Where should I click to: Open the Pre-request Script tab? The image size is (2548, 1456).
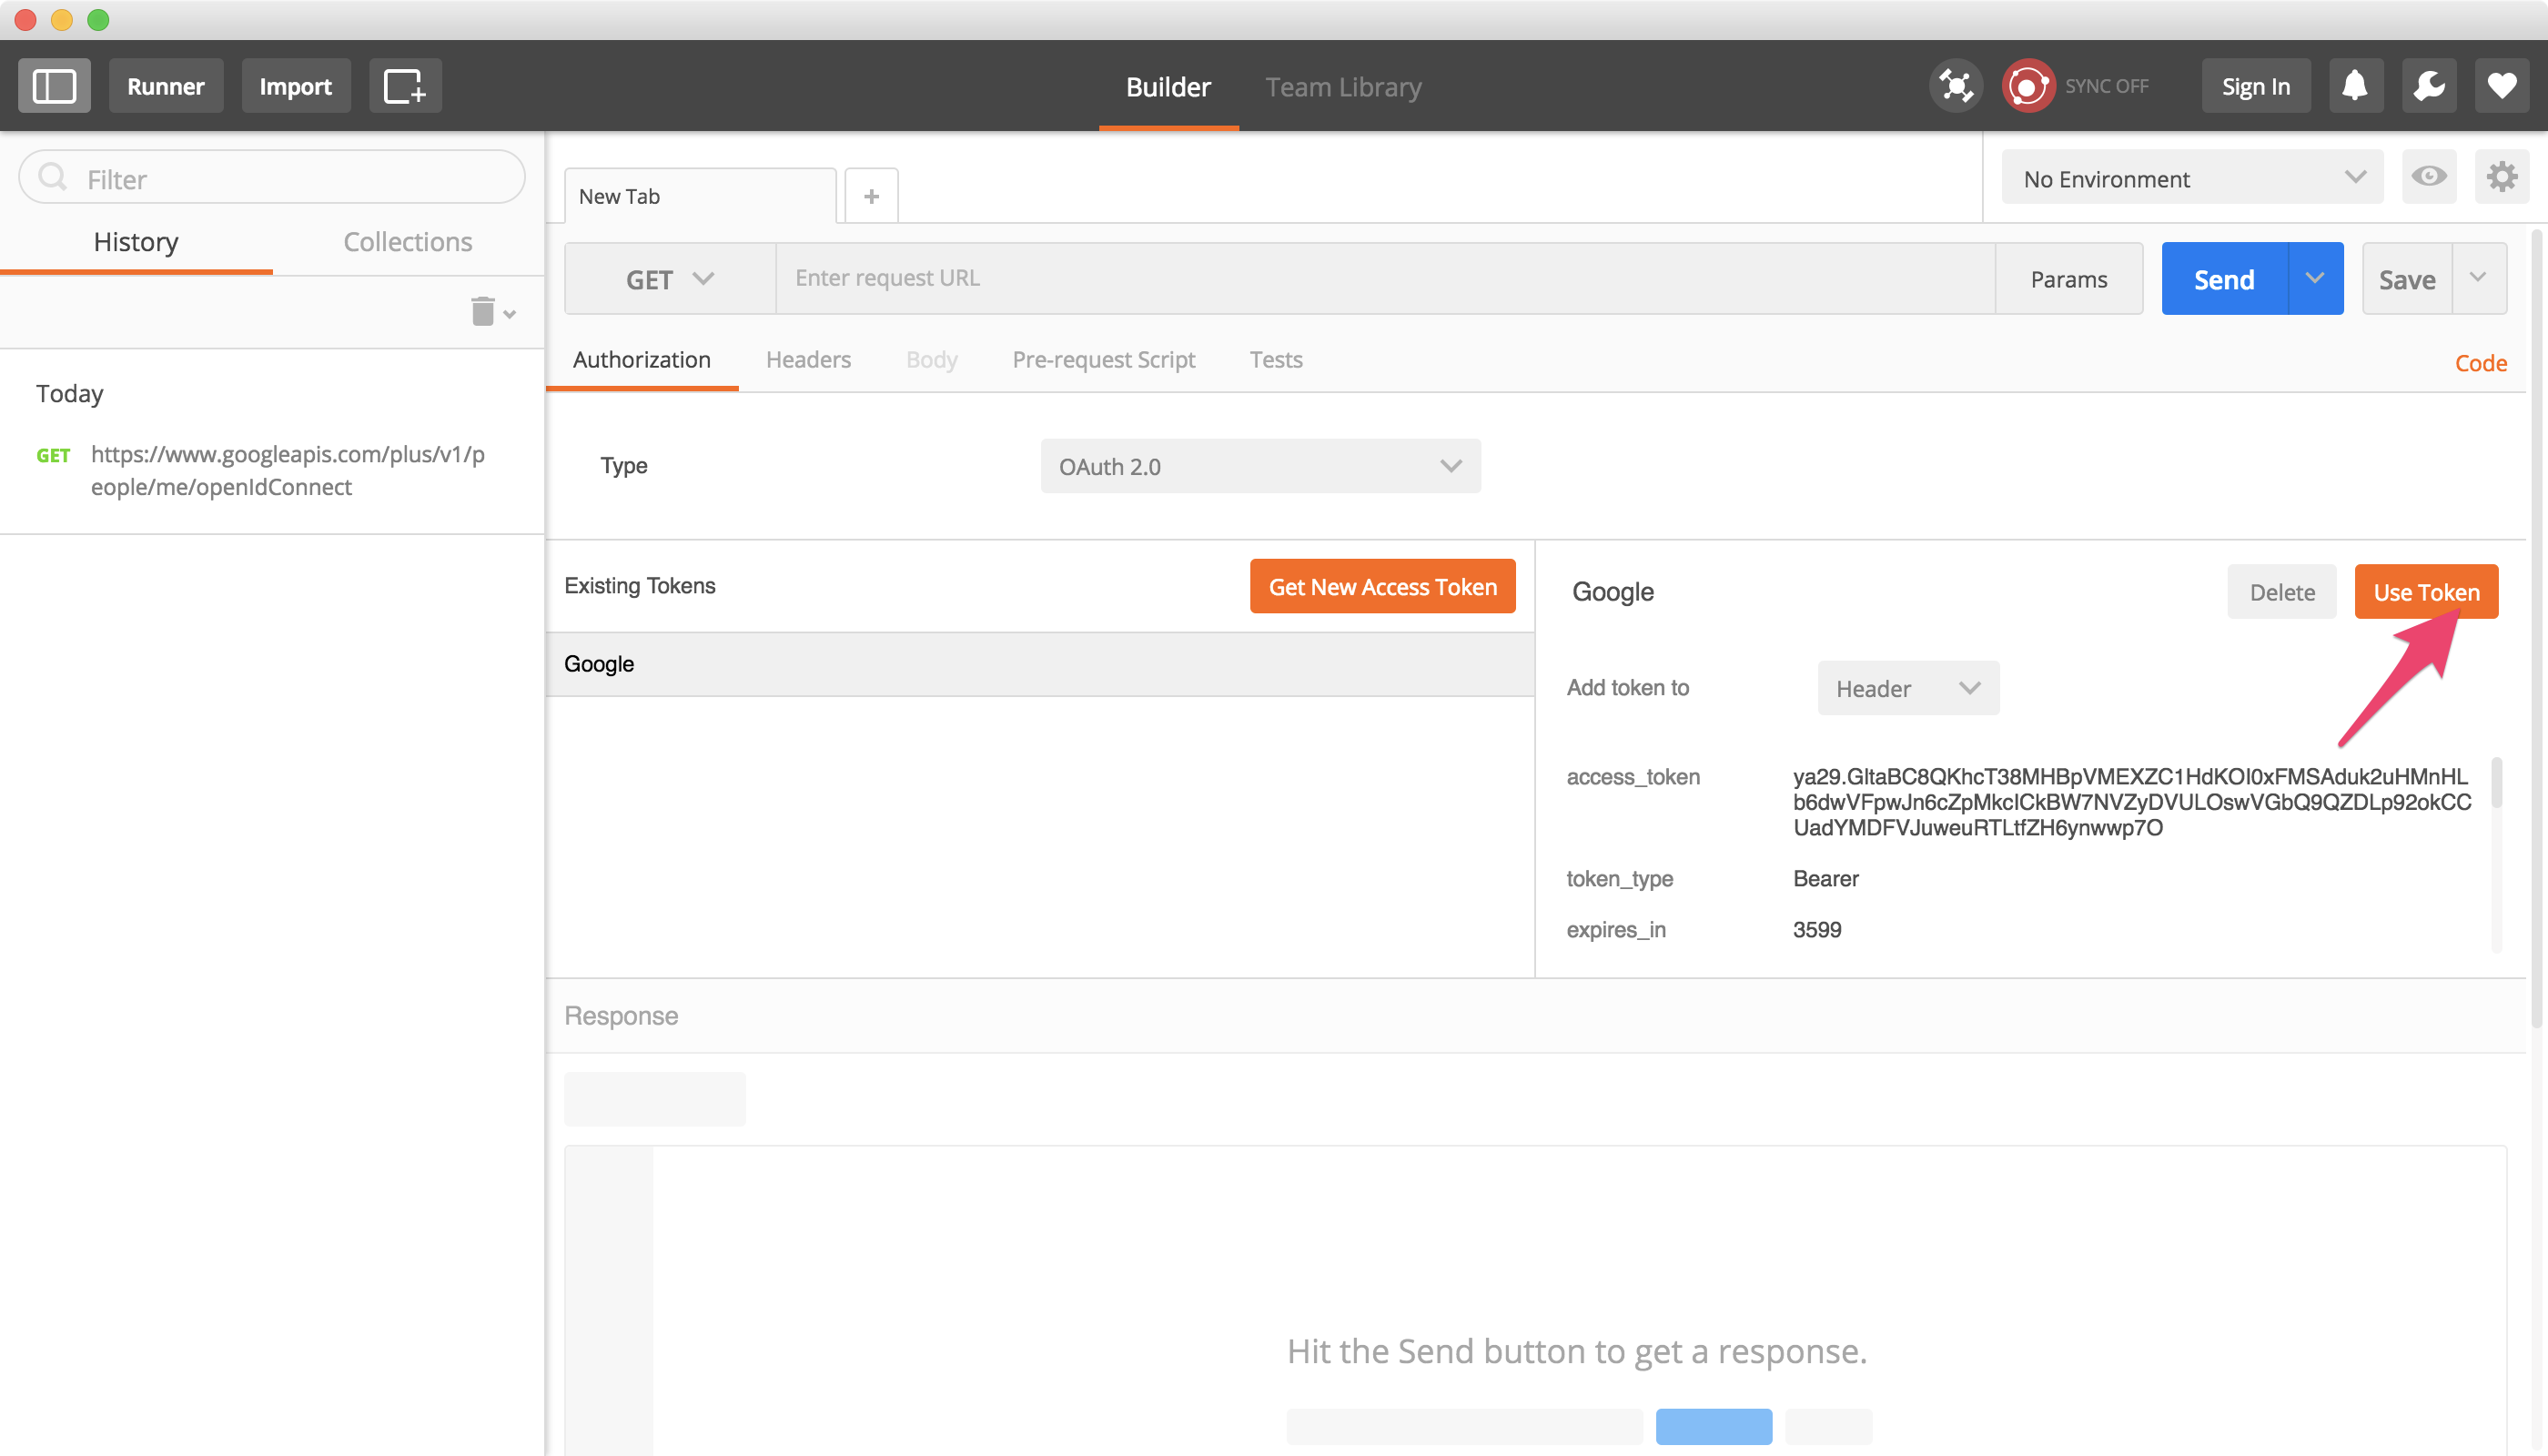pyautogui.click(x=1103, y=359)
